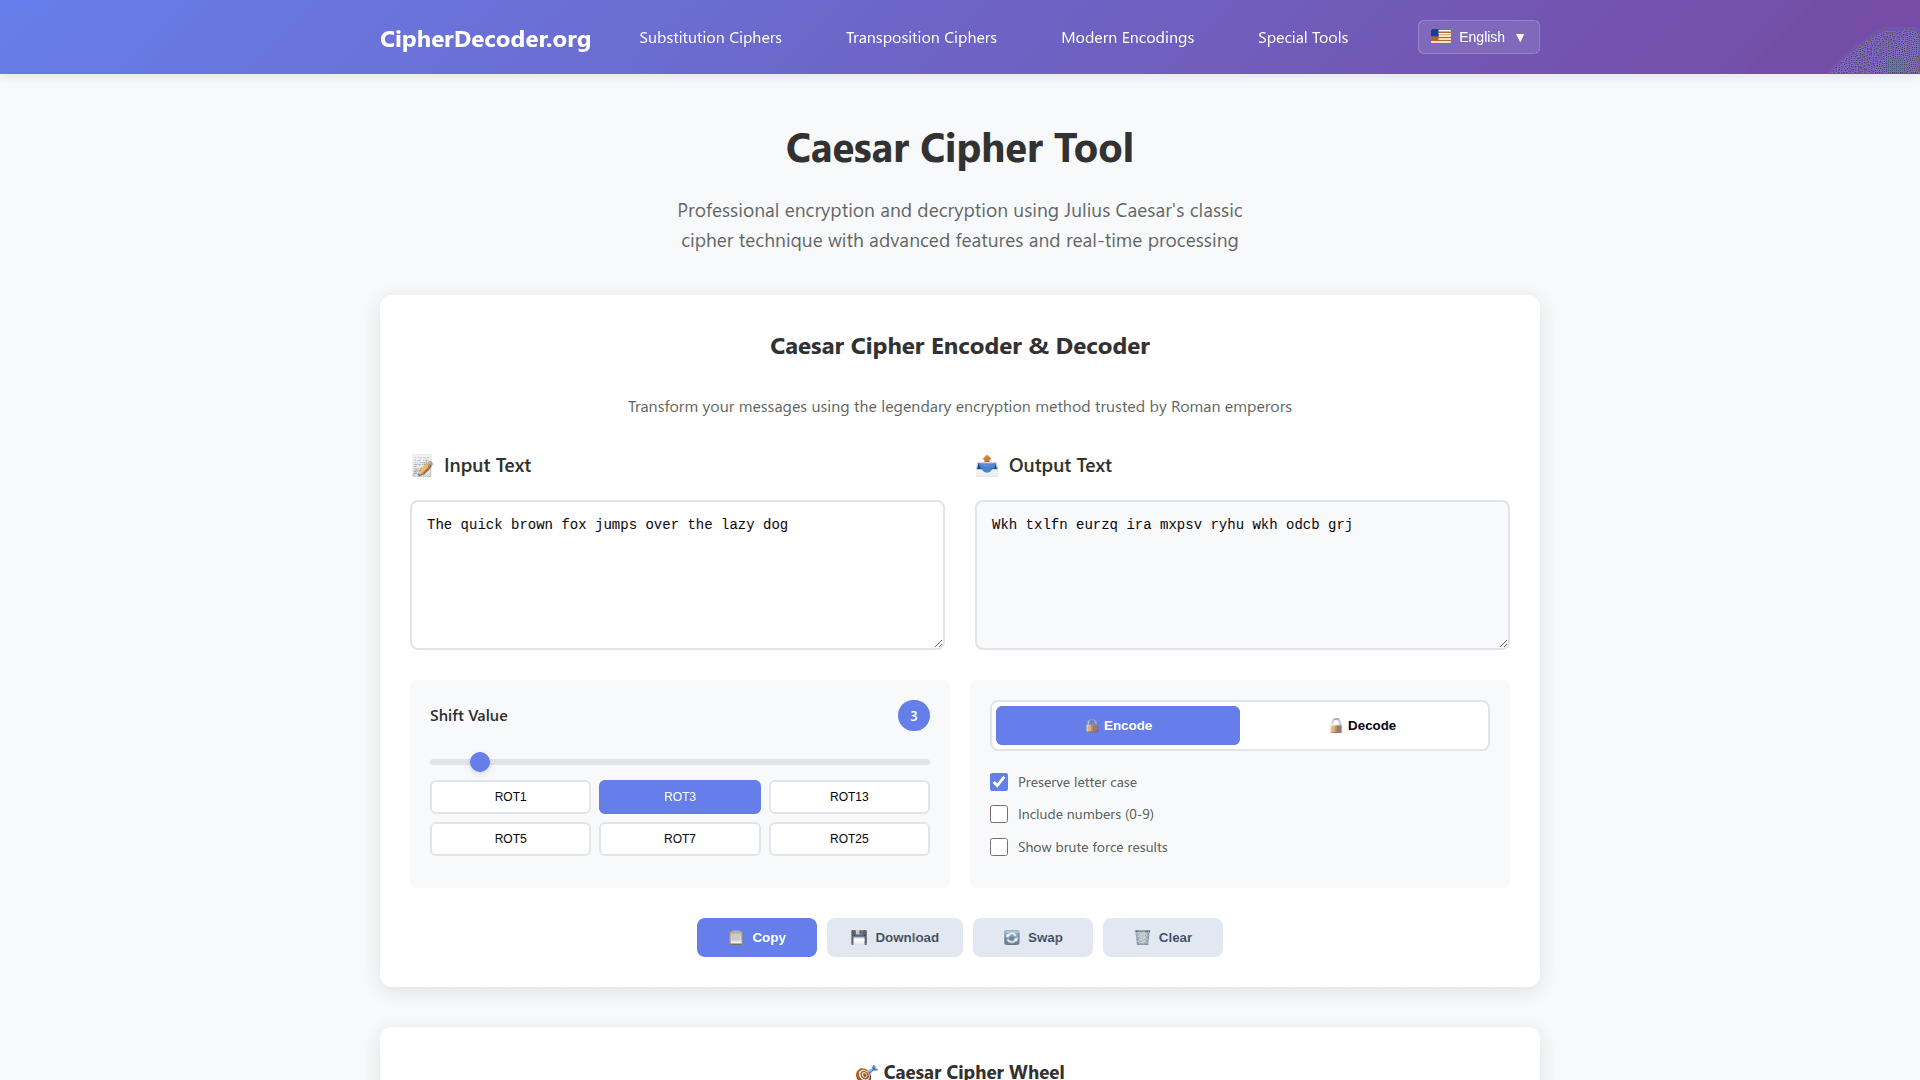Open the Modern Encodings menu
Screen dimensions: 1920x1080
[x=1127, y=37]
